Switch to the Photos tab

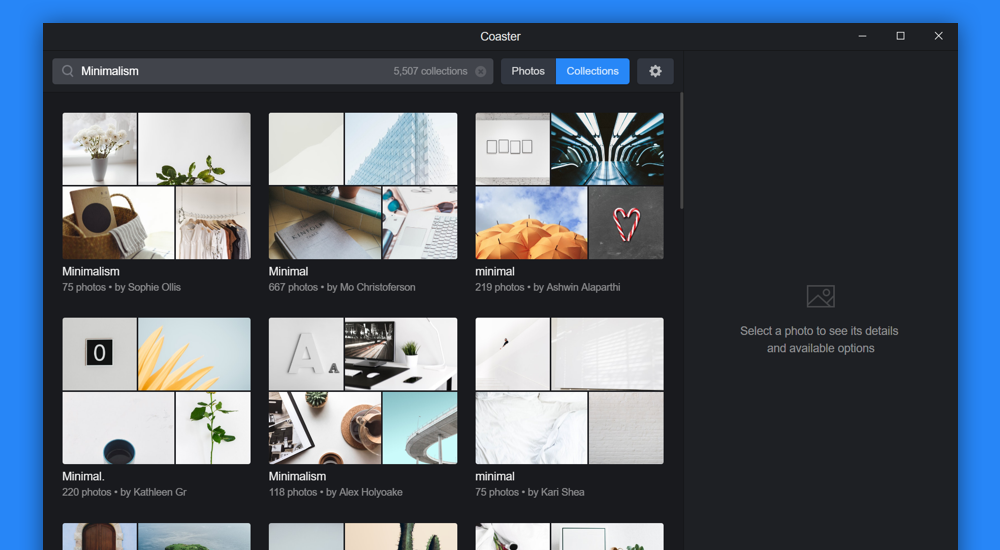pos(528,71)
